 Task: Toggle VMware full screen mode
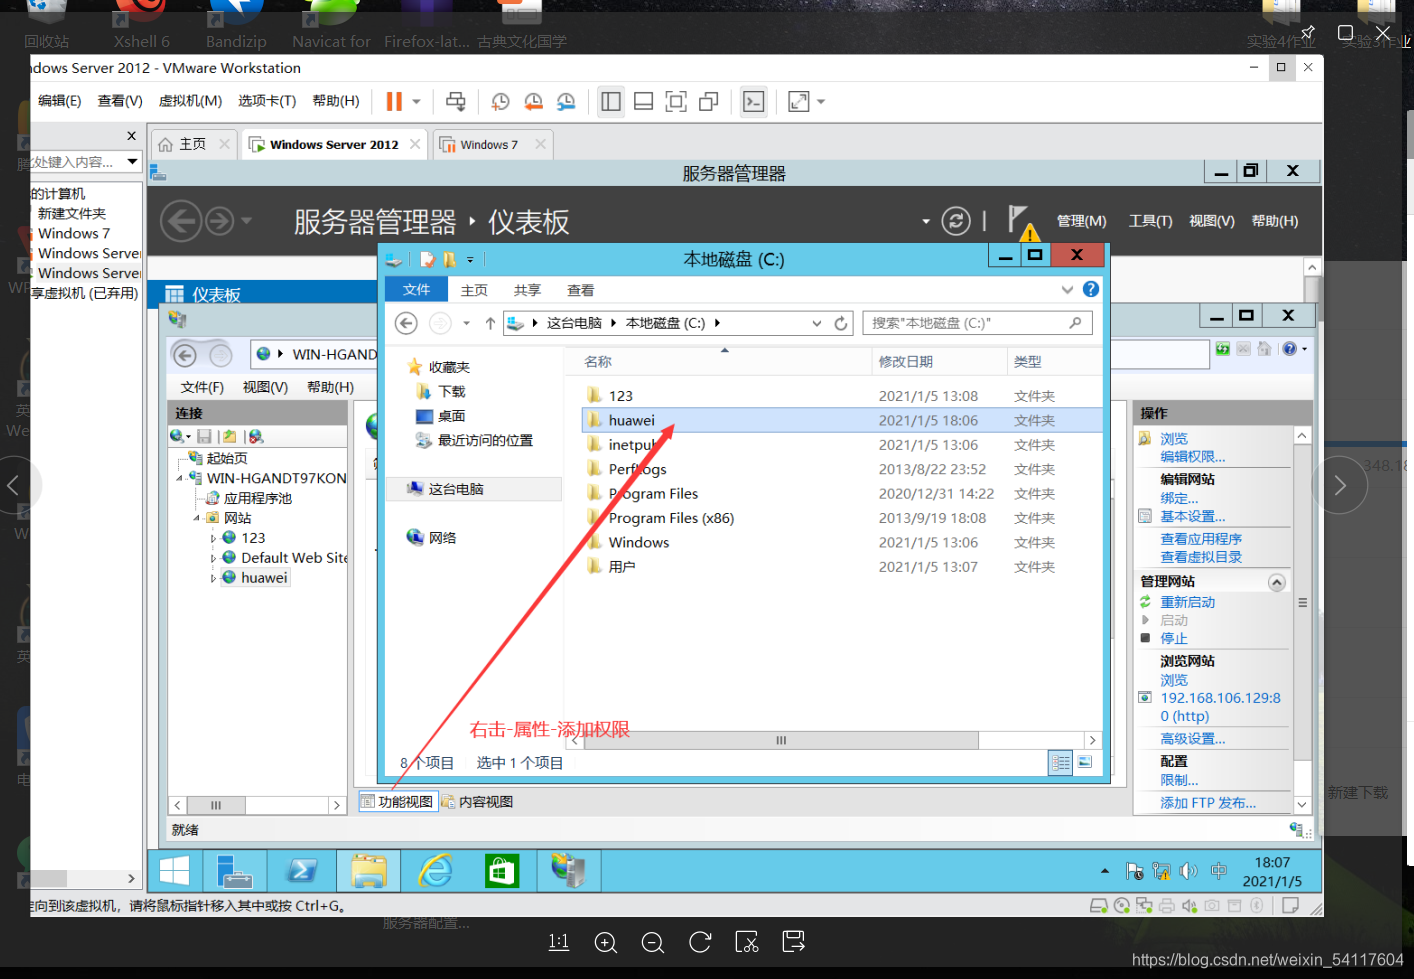pos(676,101)
